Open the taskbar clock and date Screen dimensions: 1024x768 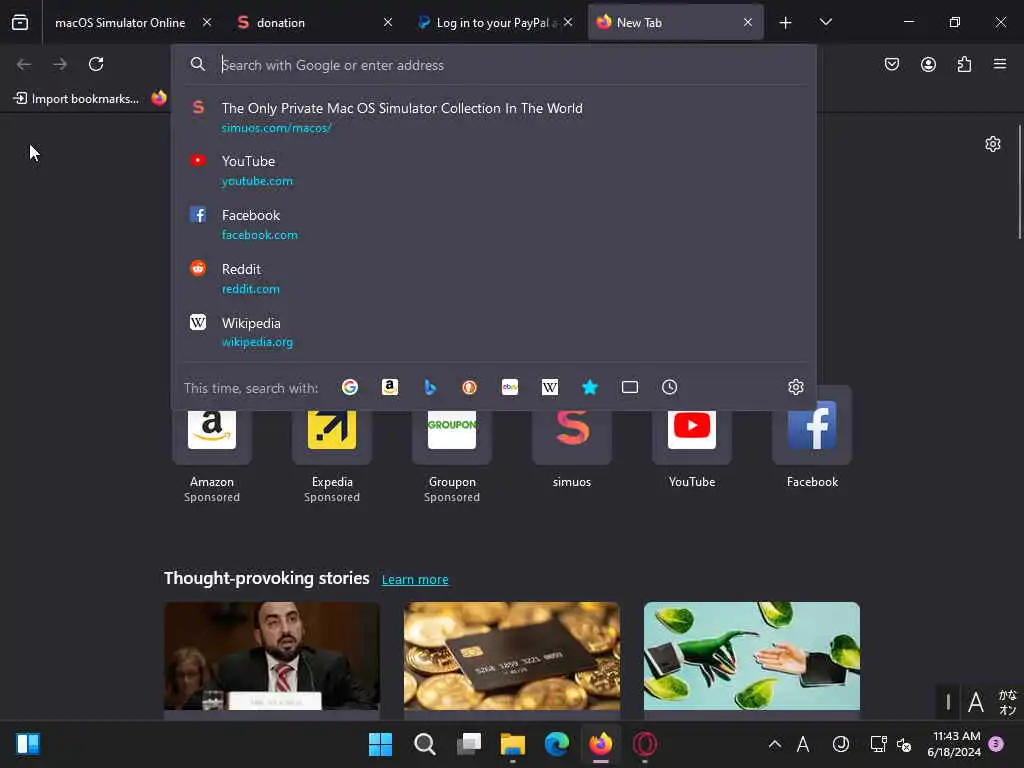(x=954, y=744)
